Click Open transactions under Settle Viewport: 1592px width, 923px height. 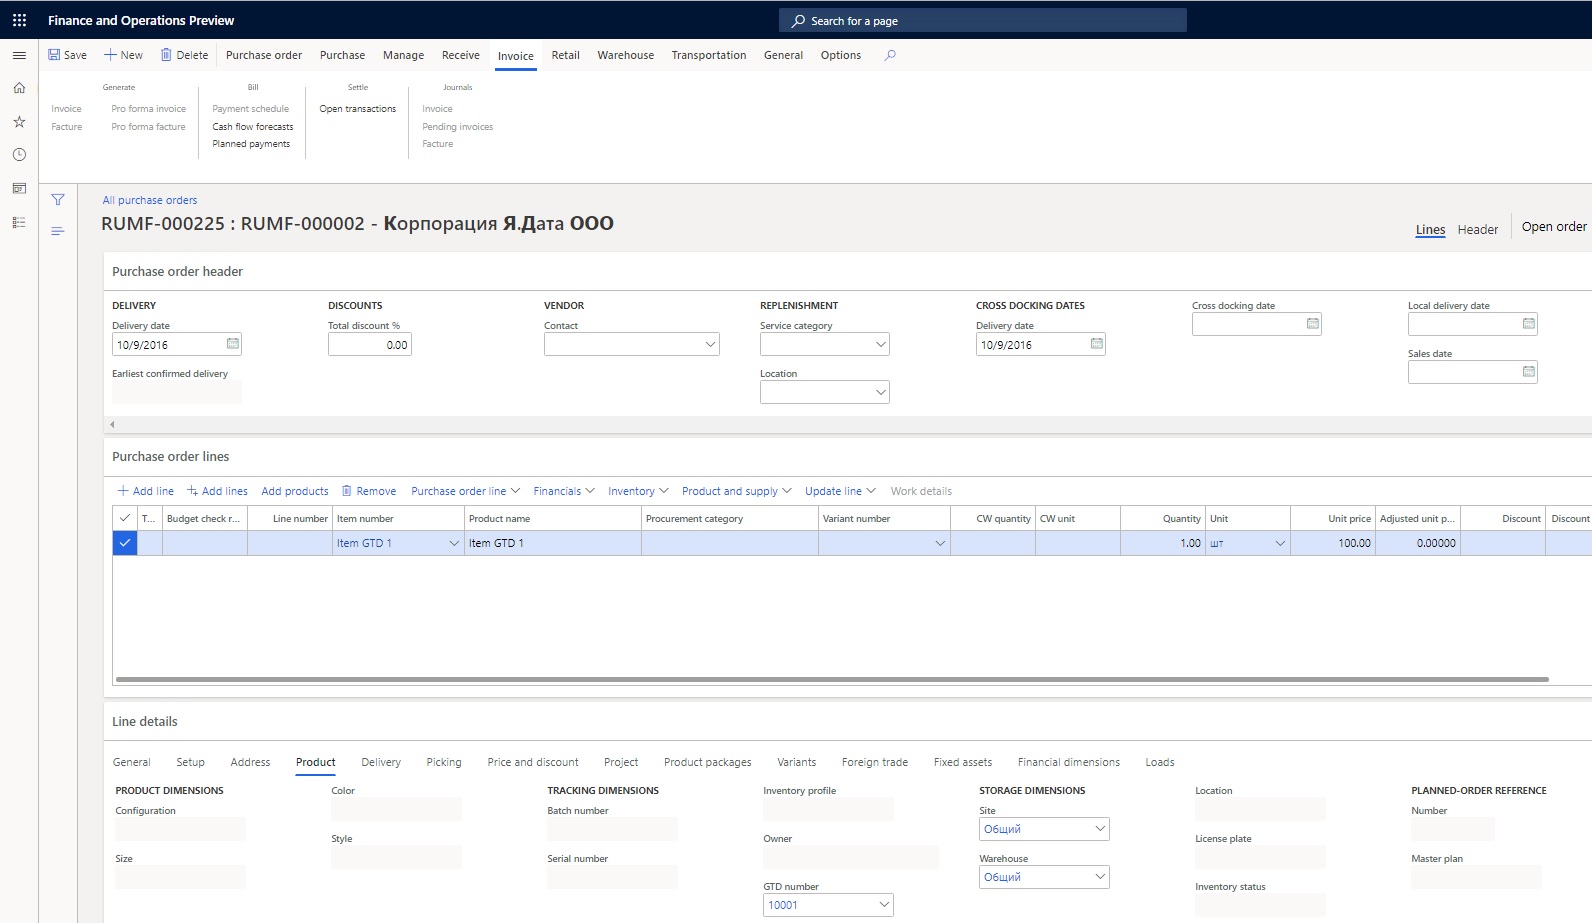point(358,109)
